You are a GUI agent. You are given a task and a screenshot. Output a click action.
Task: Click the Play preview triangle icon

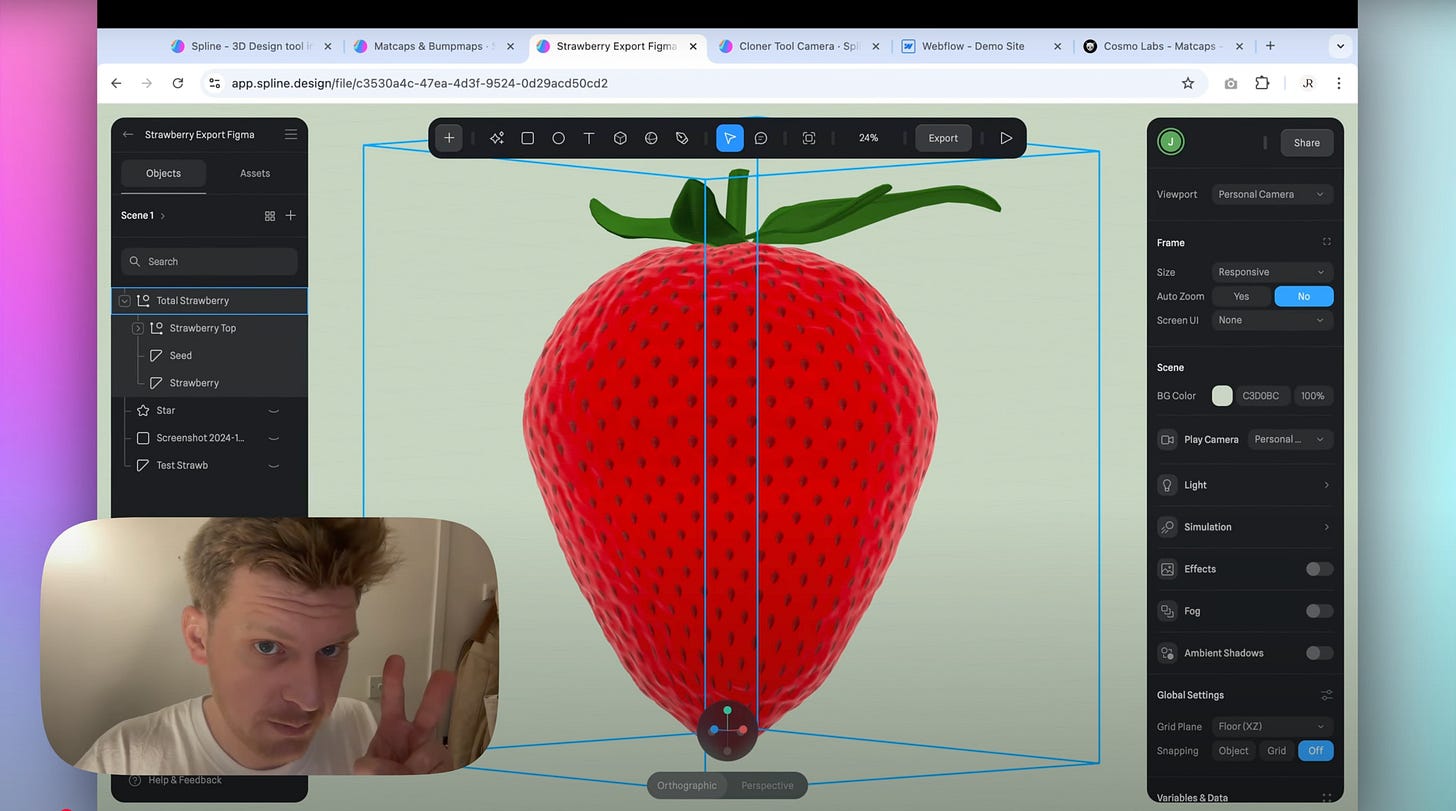1006,138
